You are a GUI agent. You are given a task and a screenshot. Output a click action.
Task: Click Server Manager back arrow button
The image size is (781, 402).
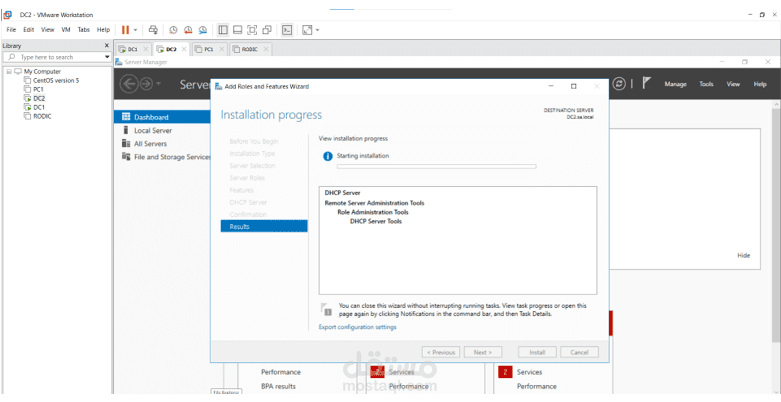pyautogui.click(x=129, y=84)
